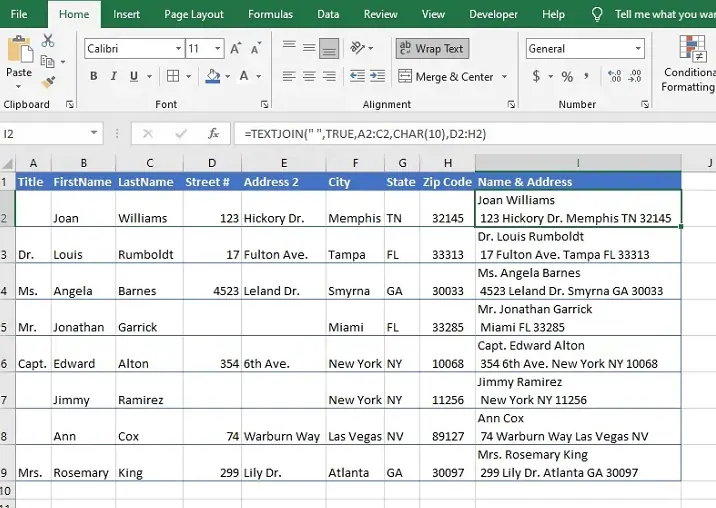Image resolution: width=716 pixels, height=508 pixels.
Task: Click the Percent Style icon
Action: (567, 77)
